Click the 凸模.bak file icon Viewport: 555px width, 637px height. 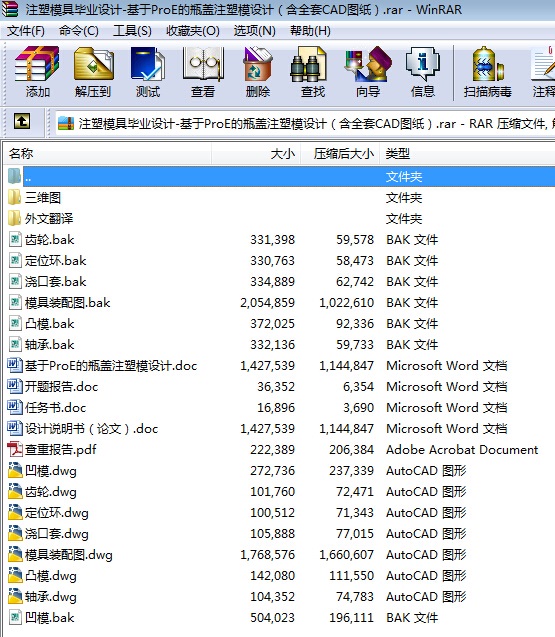click(15, 324)
